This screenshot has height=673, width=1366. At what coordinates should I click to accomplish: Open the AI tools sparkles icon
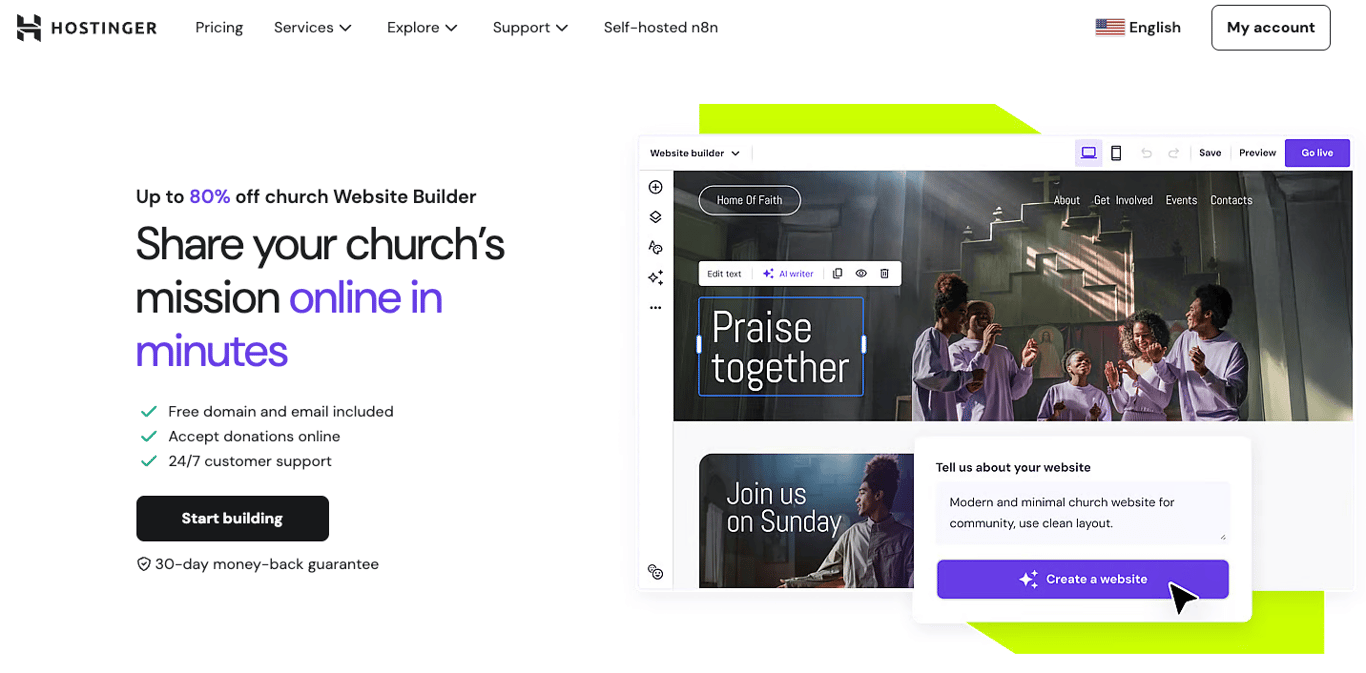[x=655, y=277]
